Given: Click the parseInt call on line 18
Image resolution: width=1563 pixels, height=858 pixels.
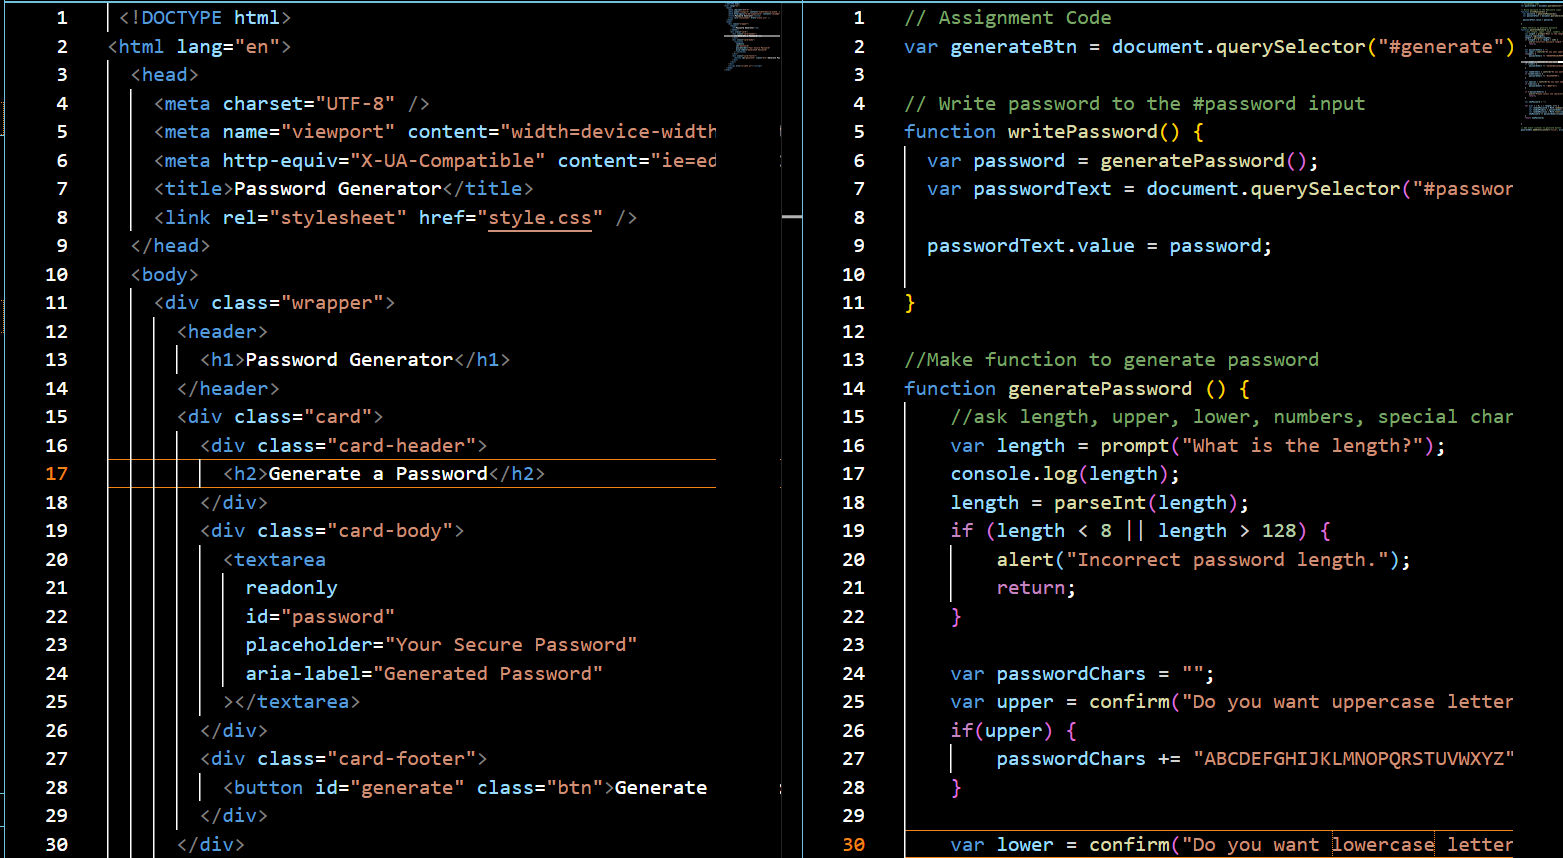Looking at the screenshot, I should click(x=1100, y=502).
